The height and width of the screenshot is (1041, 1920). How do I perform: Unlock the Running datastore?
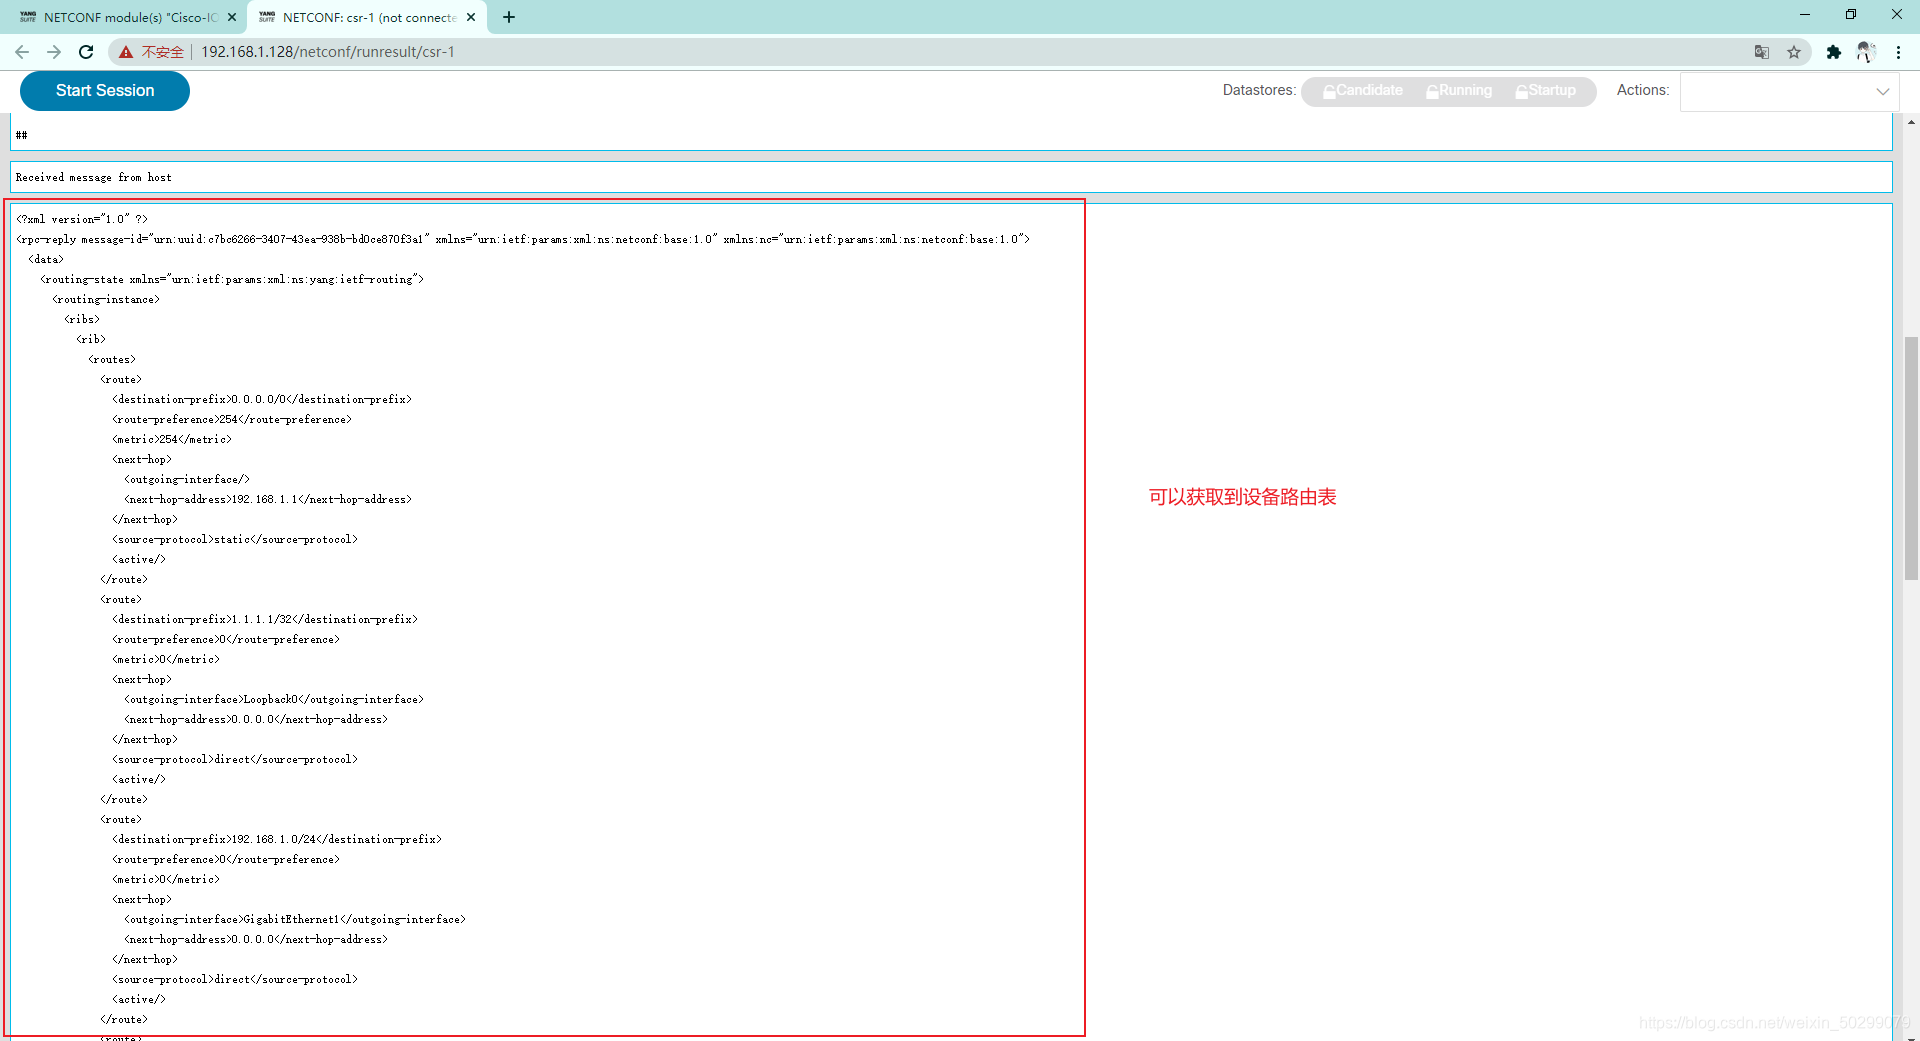tap(1458, 91)
